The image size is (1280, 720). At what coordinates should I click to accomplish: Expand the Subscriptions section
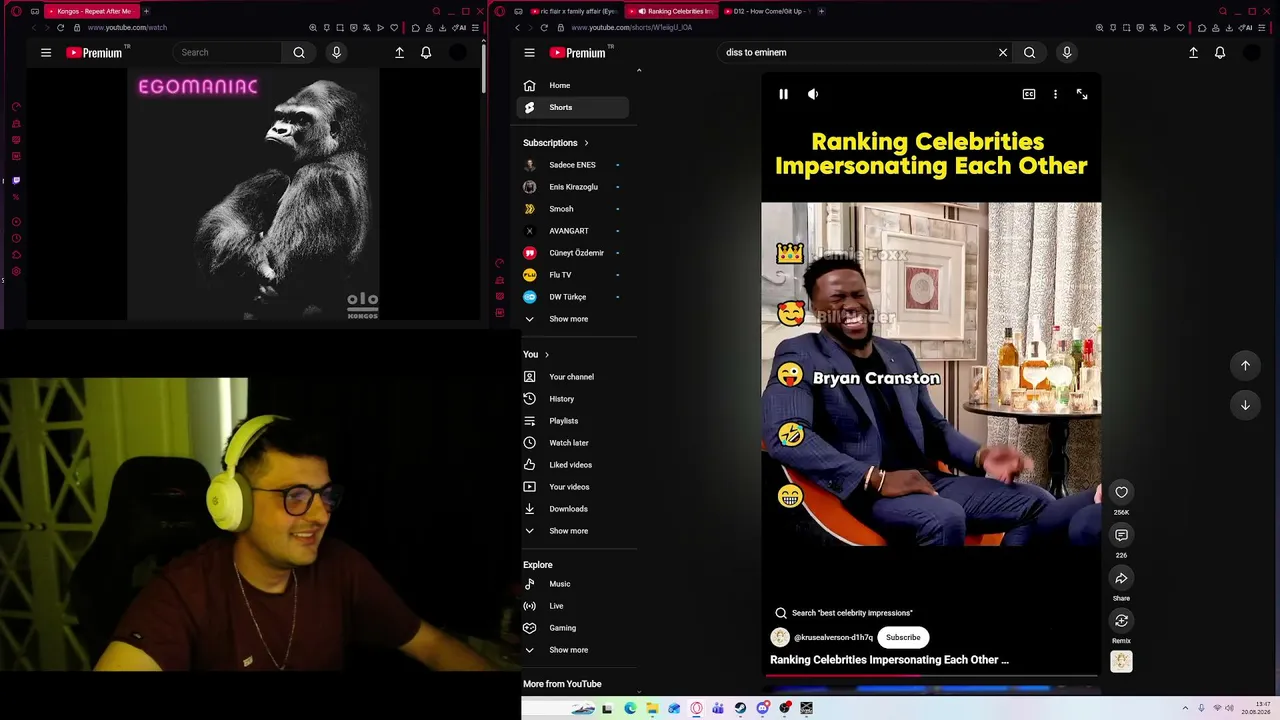(x=555, y=143)
